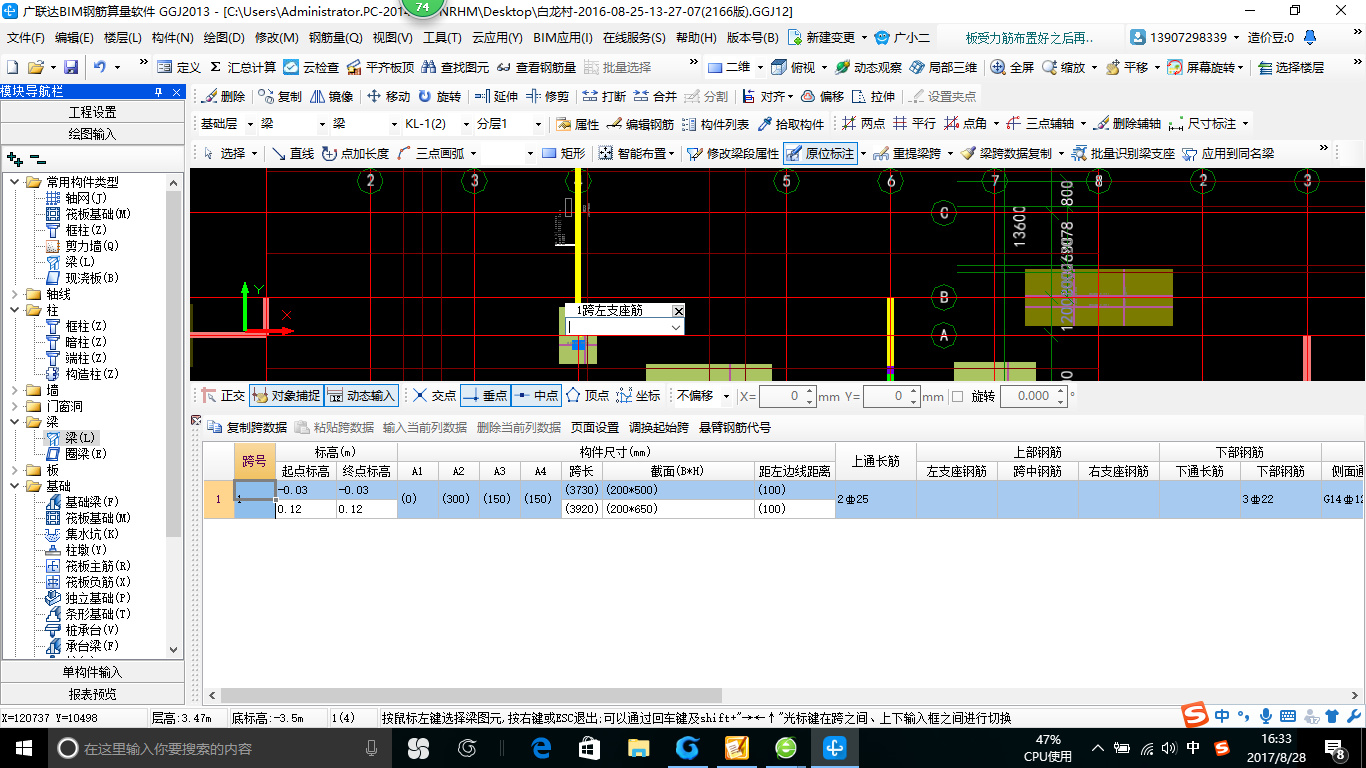Click 复制跨数据 button
This screenshot has width=1366, height=768.
click(247, 428)
